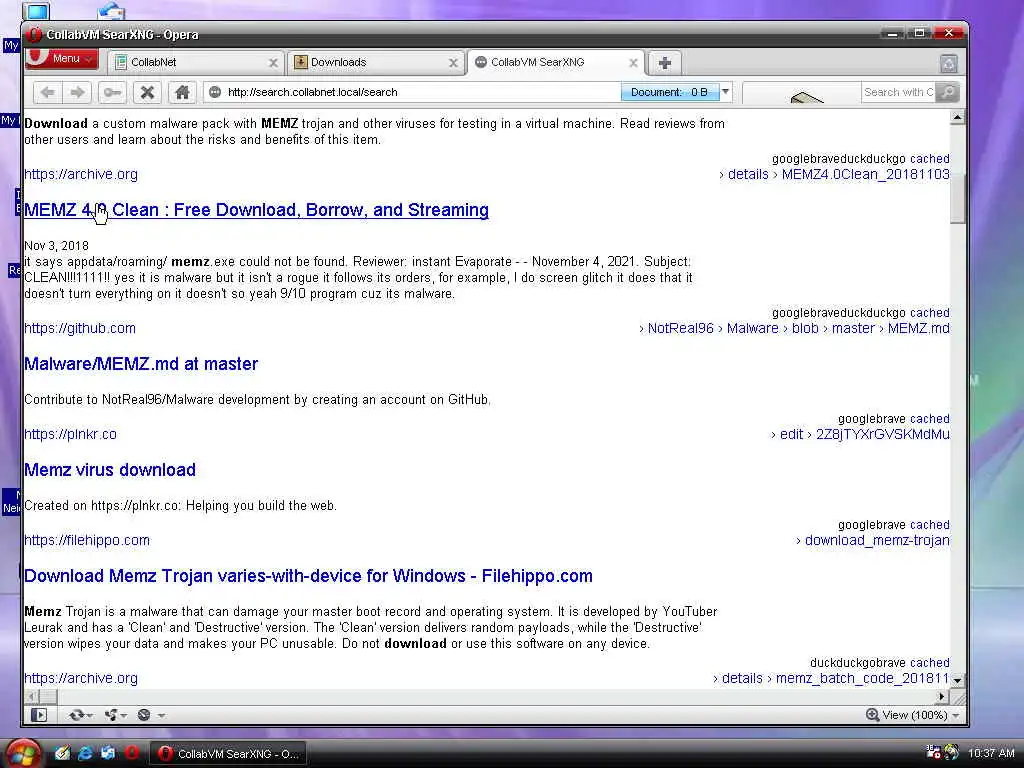Open Memz virus download result
Viewport: 1024px width, 768px height.
[x=110, y=470]
